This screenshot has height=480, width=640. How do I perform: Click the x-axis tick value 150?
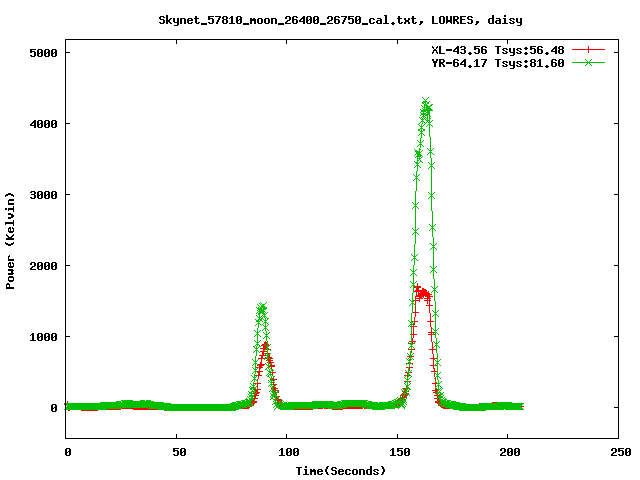point(400,452)
